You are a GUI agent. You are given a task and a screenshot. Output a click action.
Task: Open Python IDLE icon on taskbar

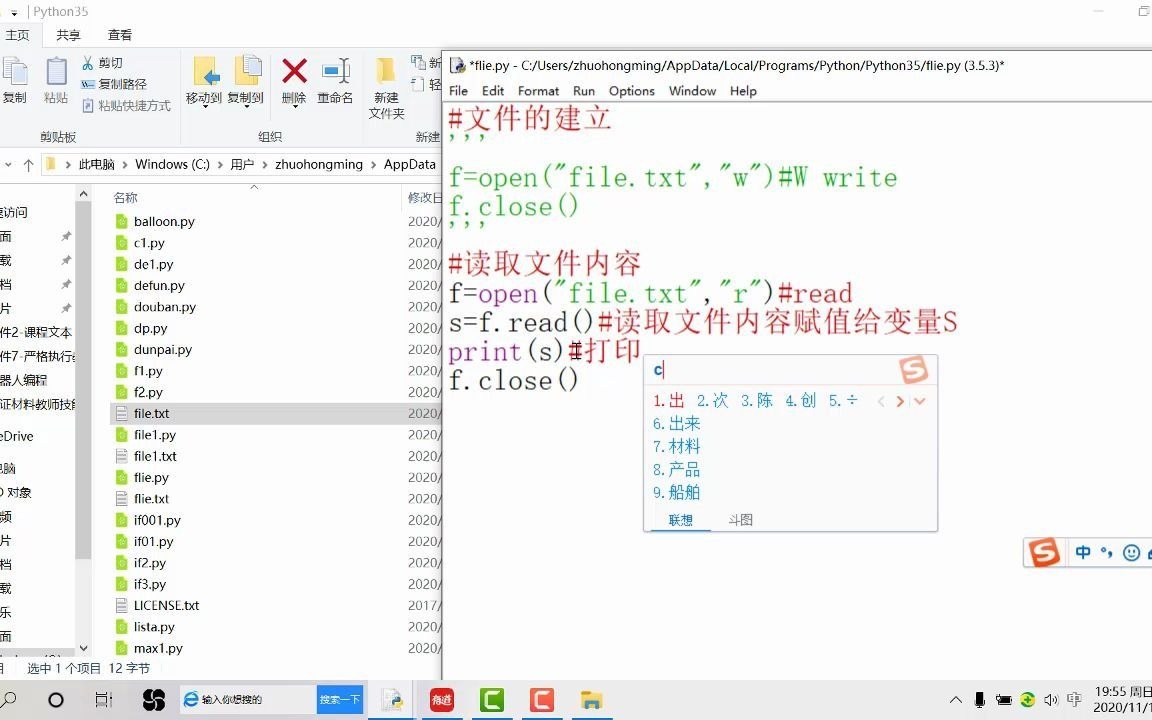tap(392, 699)
